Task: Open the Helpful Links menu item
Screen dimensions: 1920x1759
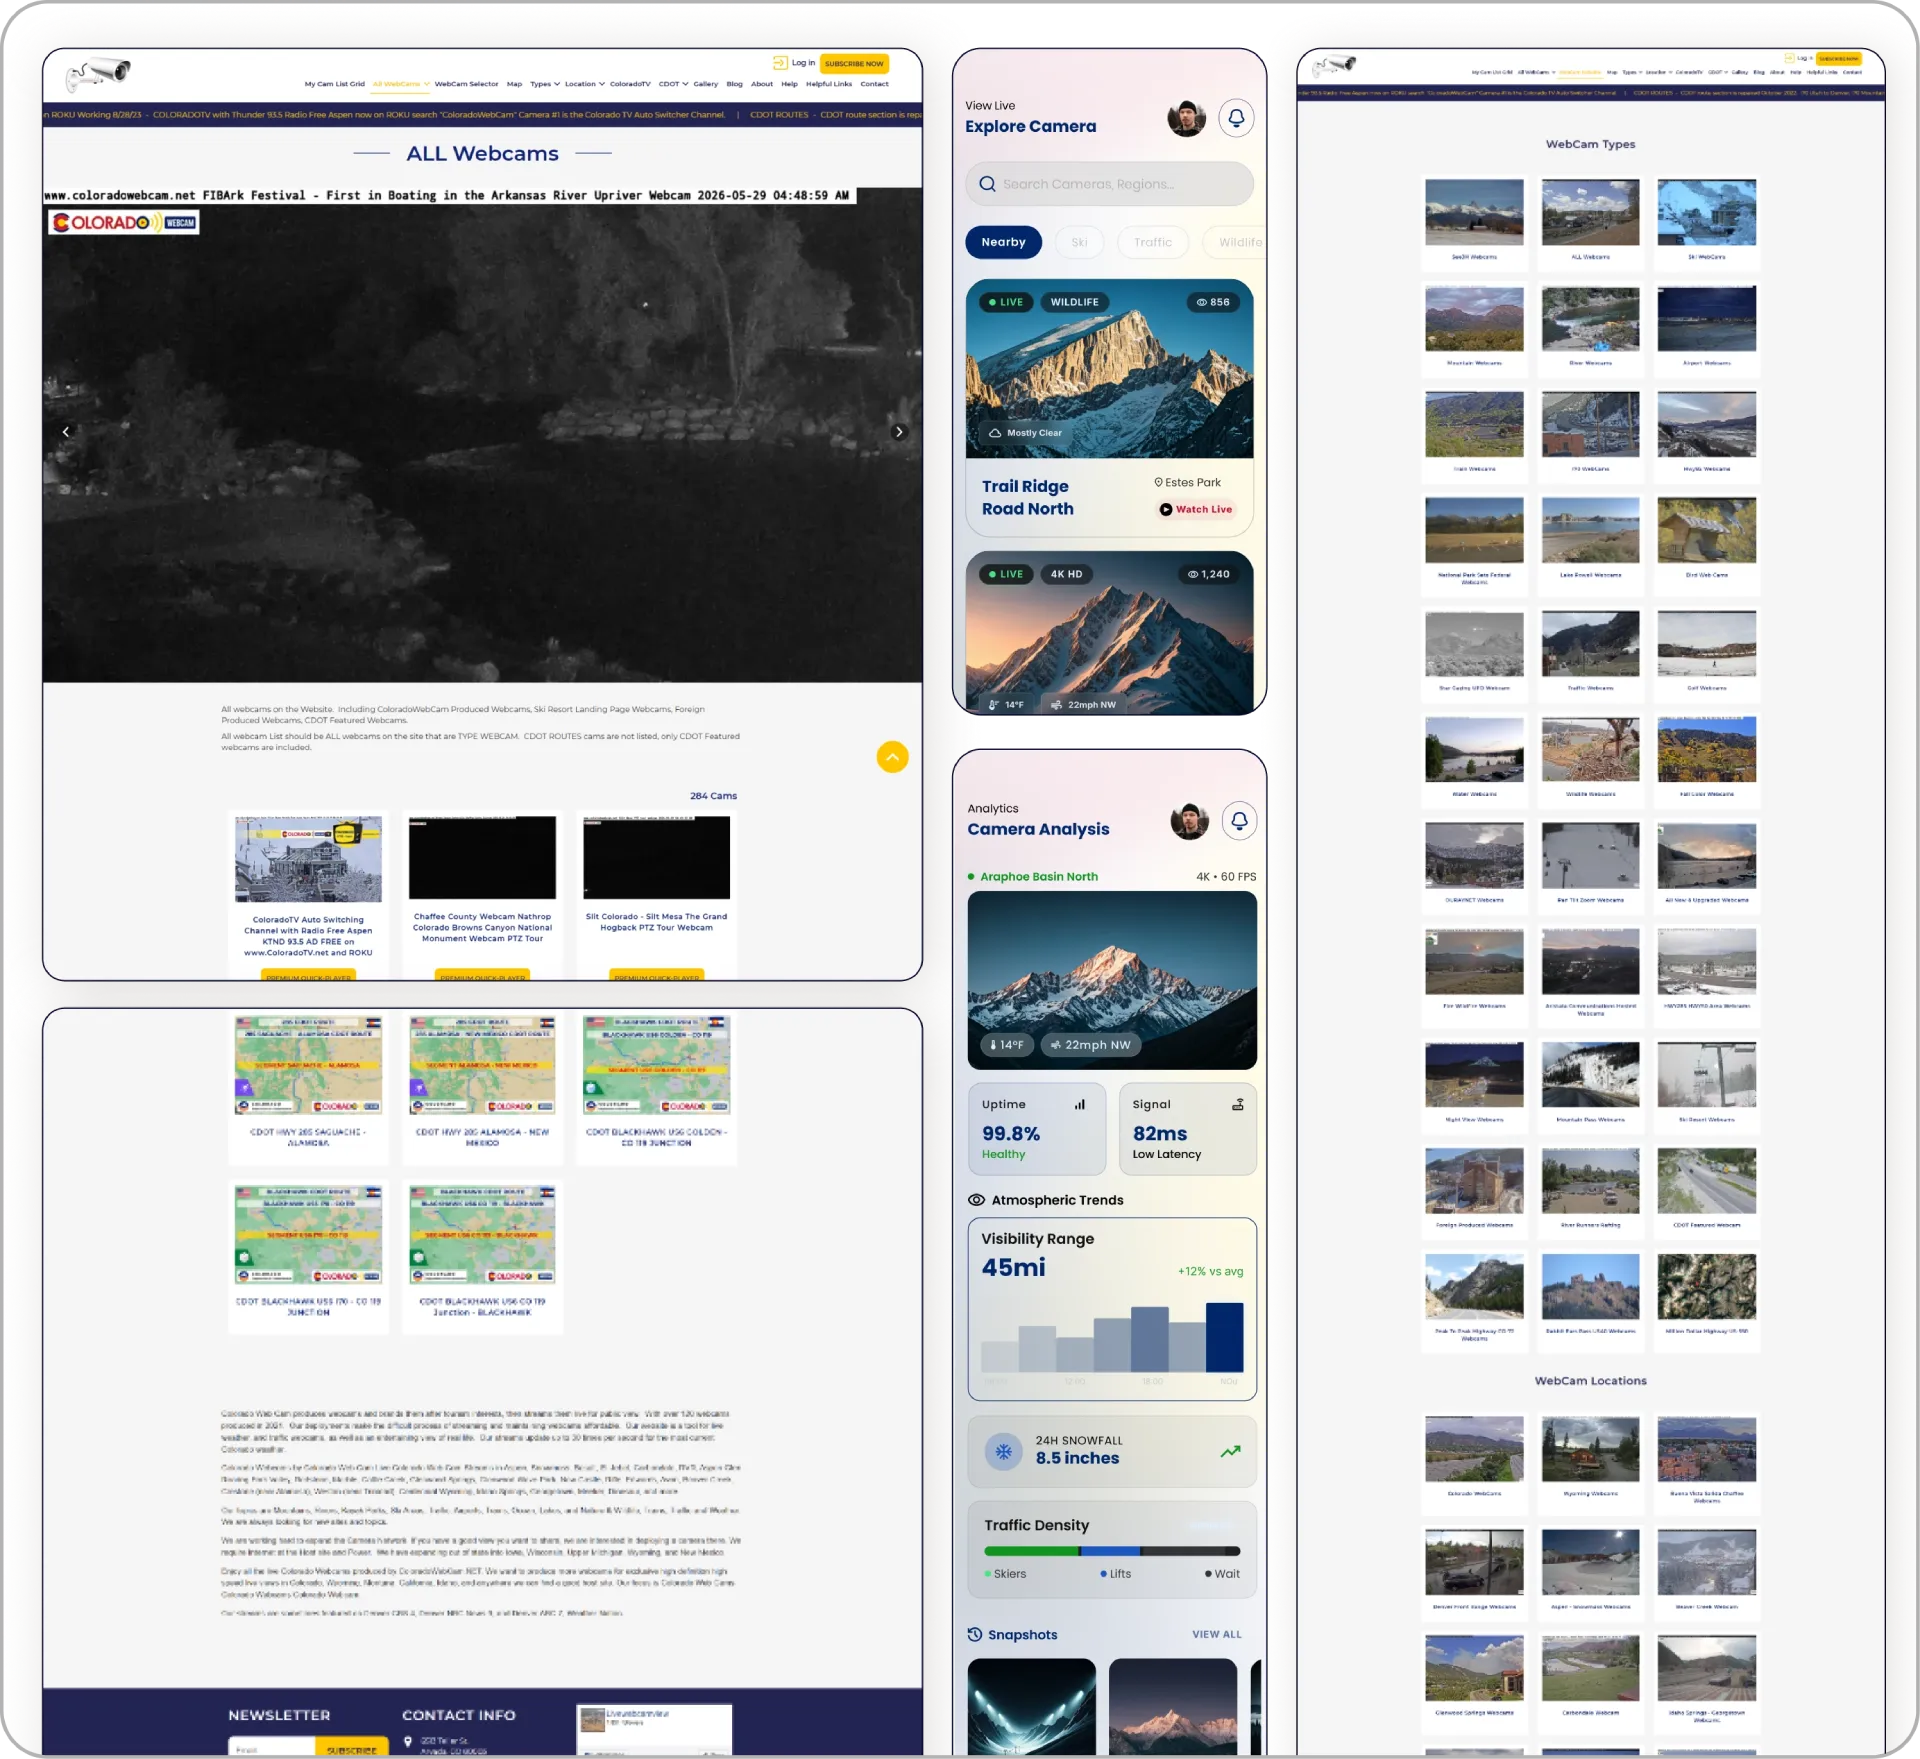Action: pyautogui.click(x=829, y=84)
